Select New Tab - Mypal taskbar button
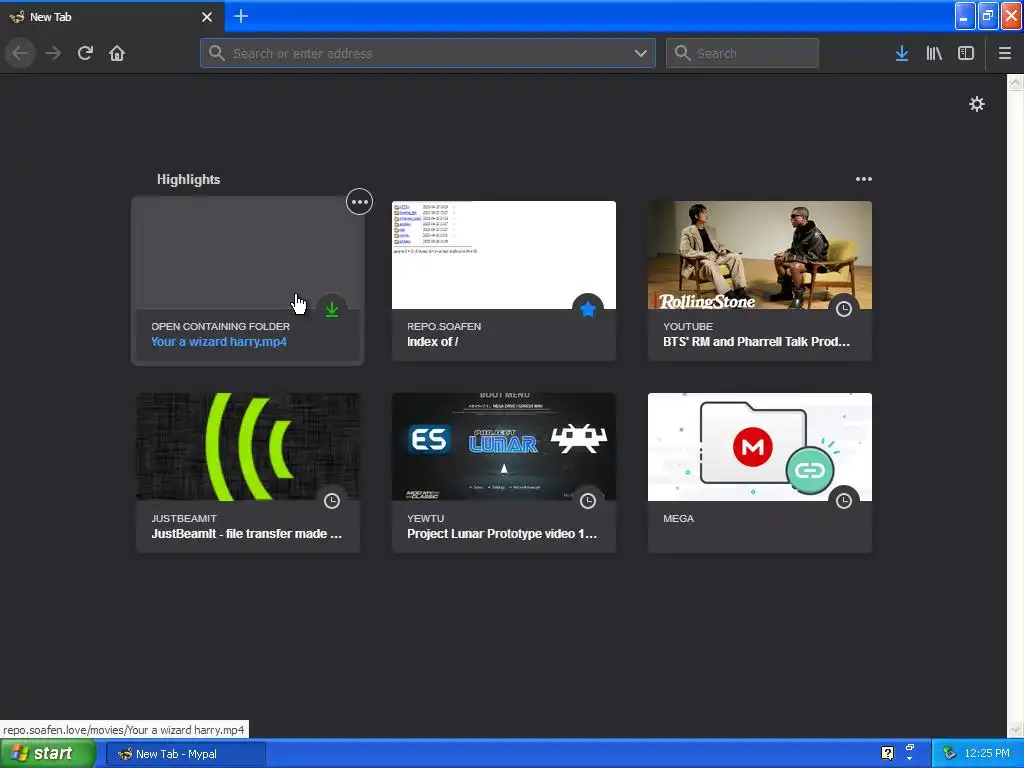This screenshot has width=1024, height=768. click(x=186, y=754)
